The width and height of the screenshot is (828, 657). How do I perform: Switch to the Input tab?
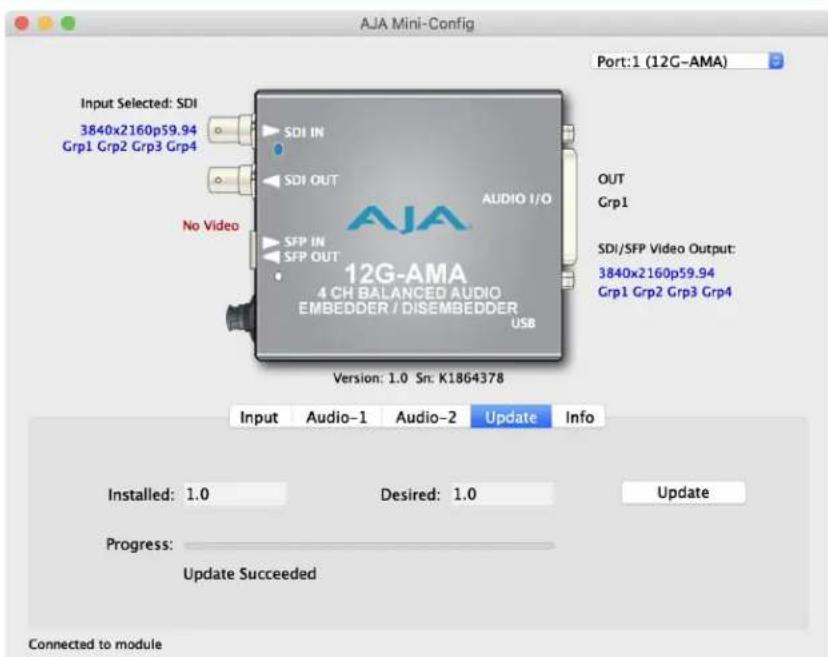coord(259,417)
